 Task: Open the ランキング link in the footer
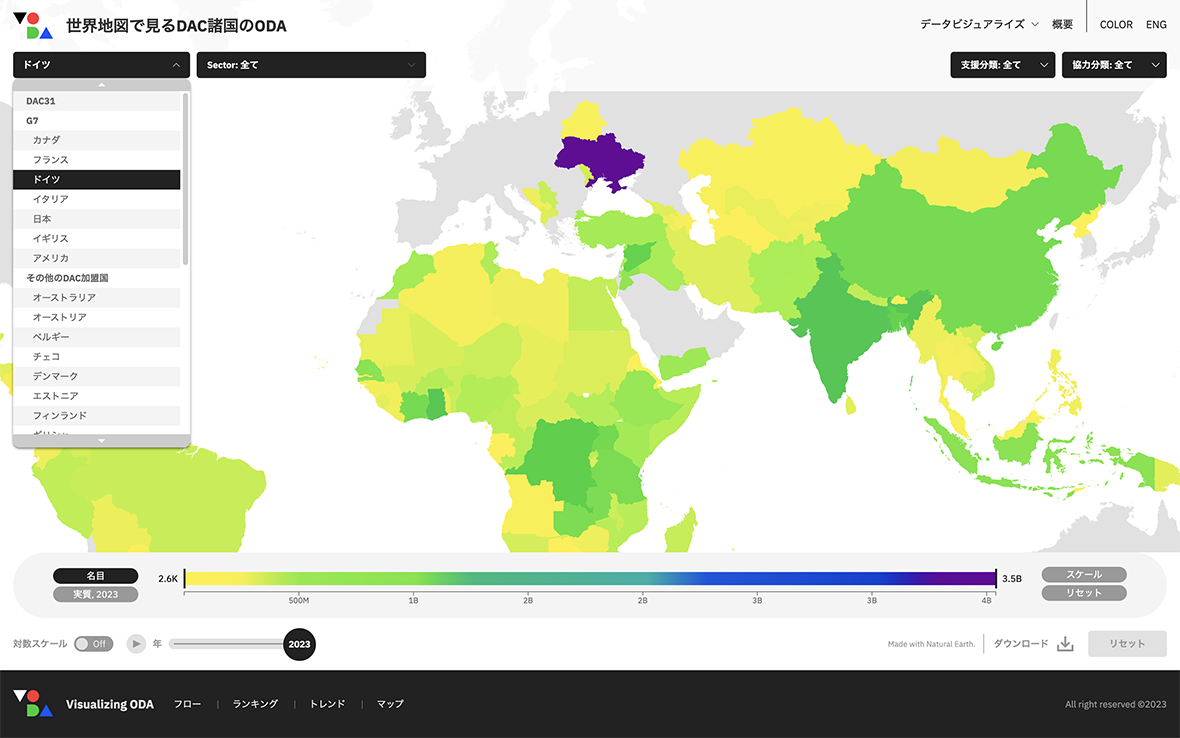coord(255,704)
